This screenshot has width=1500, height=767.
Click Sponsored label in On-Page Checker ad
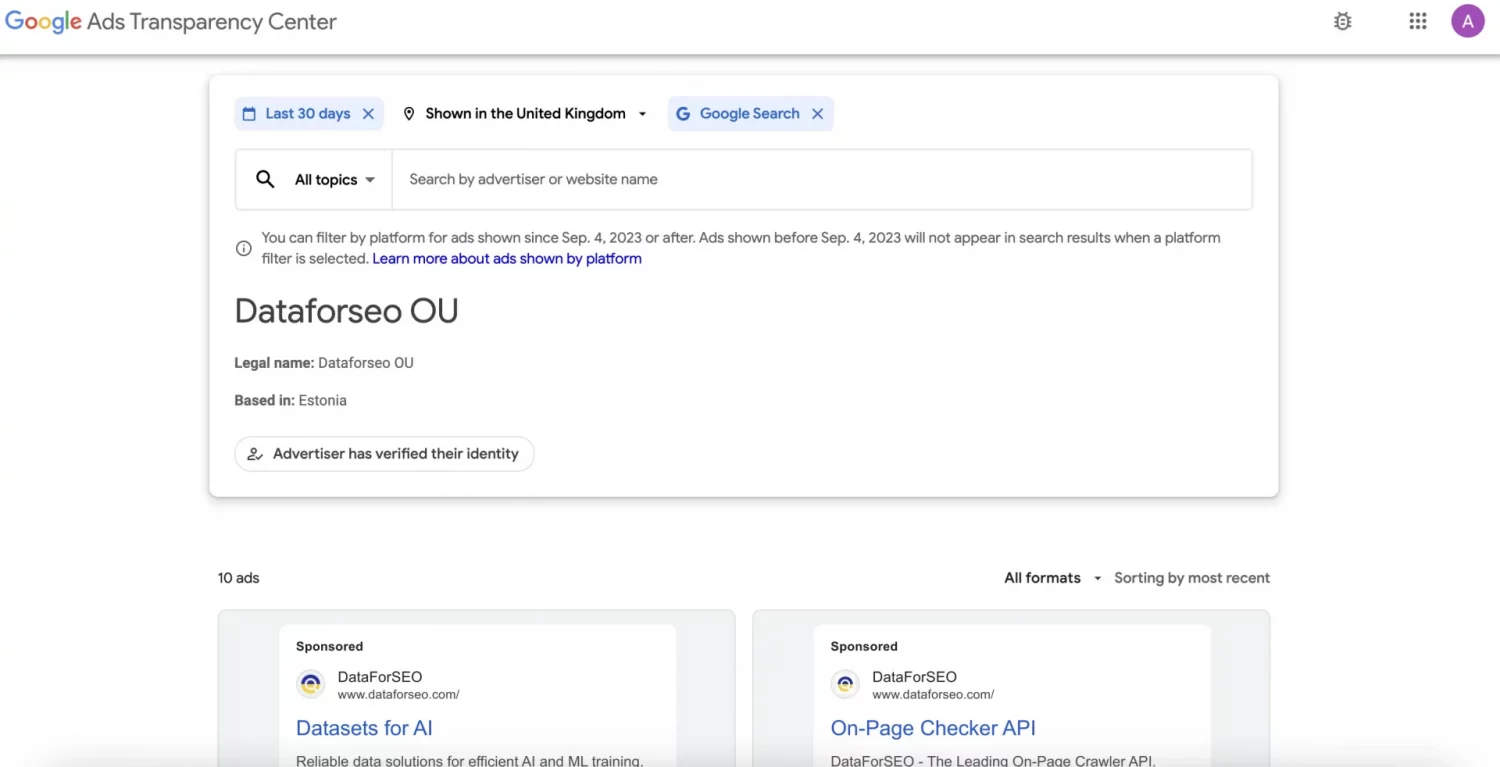coord(864,647)
